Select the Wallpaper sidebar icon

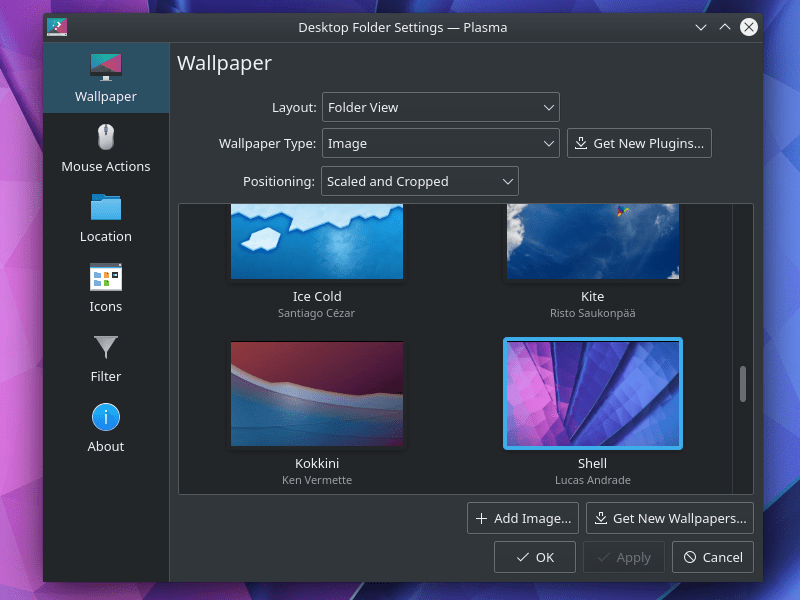pos(105,68)
